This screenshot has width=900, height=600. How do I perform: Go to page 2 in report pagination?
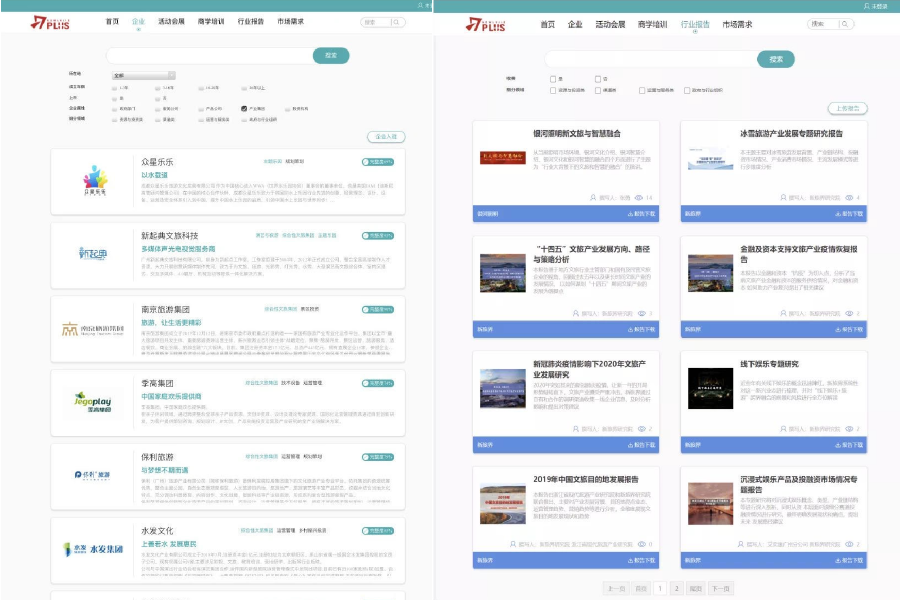(x=677, y=589)
